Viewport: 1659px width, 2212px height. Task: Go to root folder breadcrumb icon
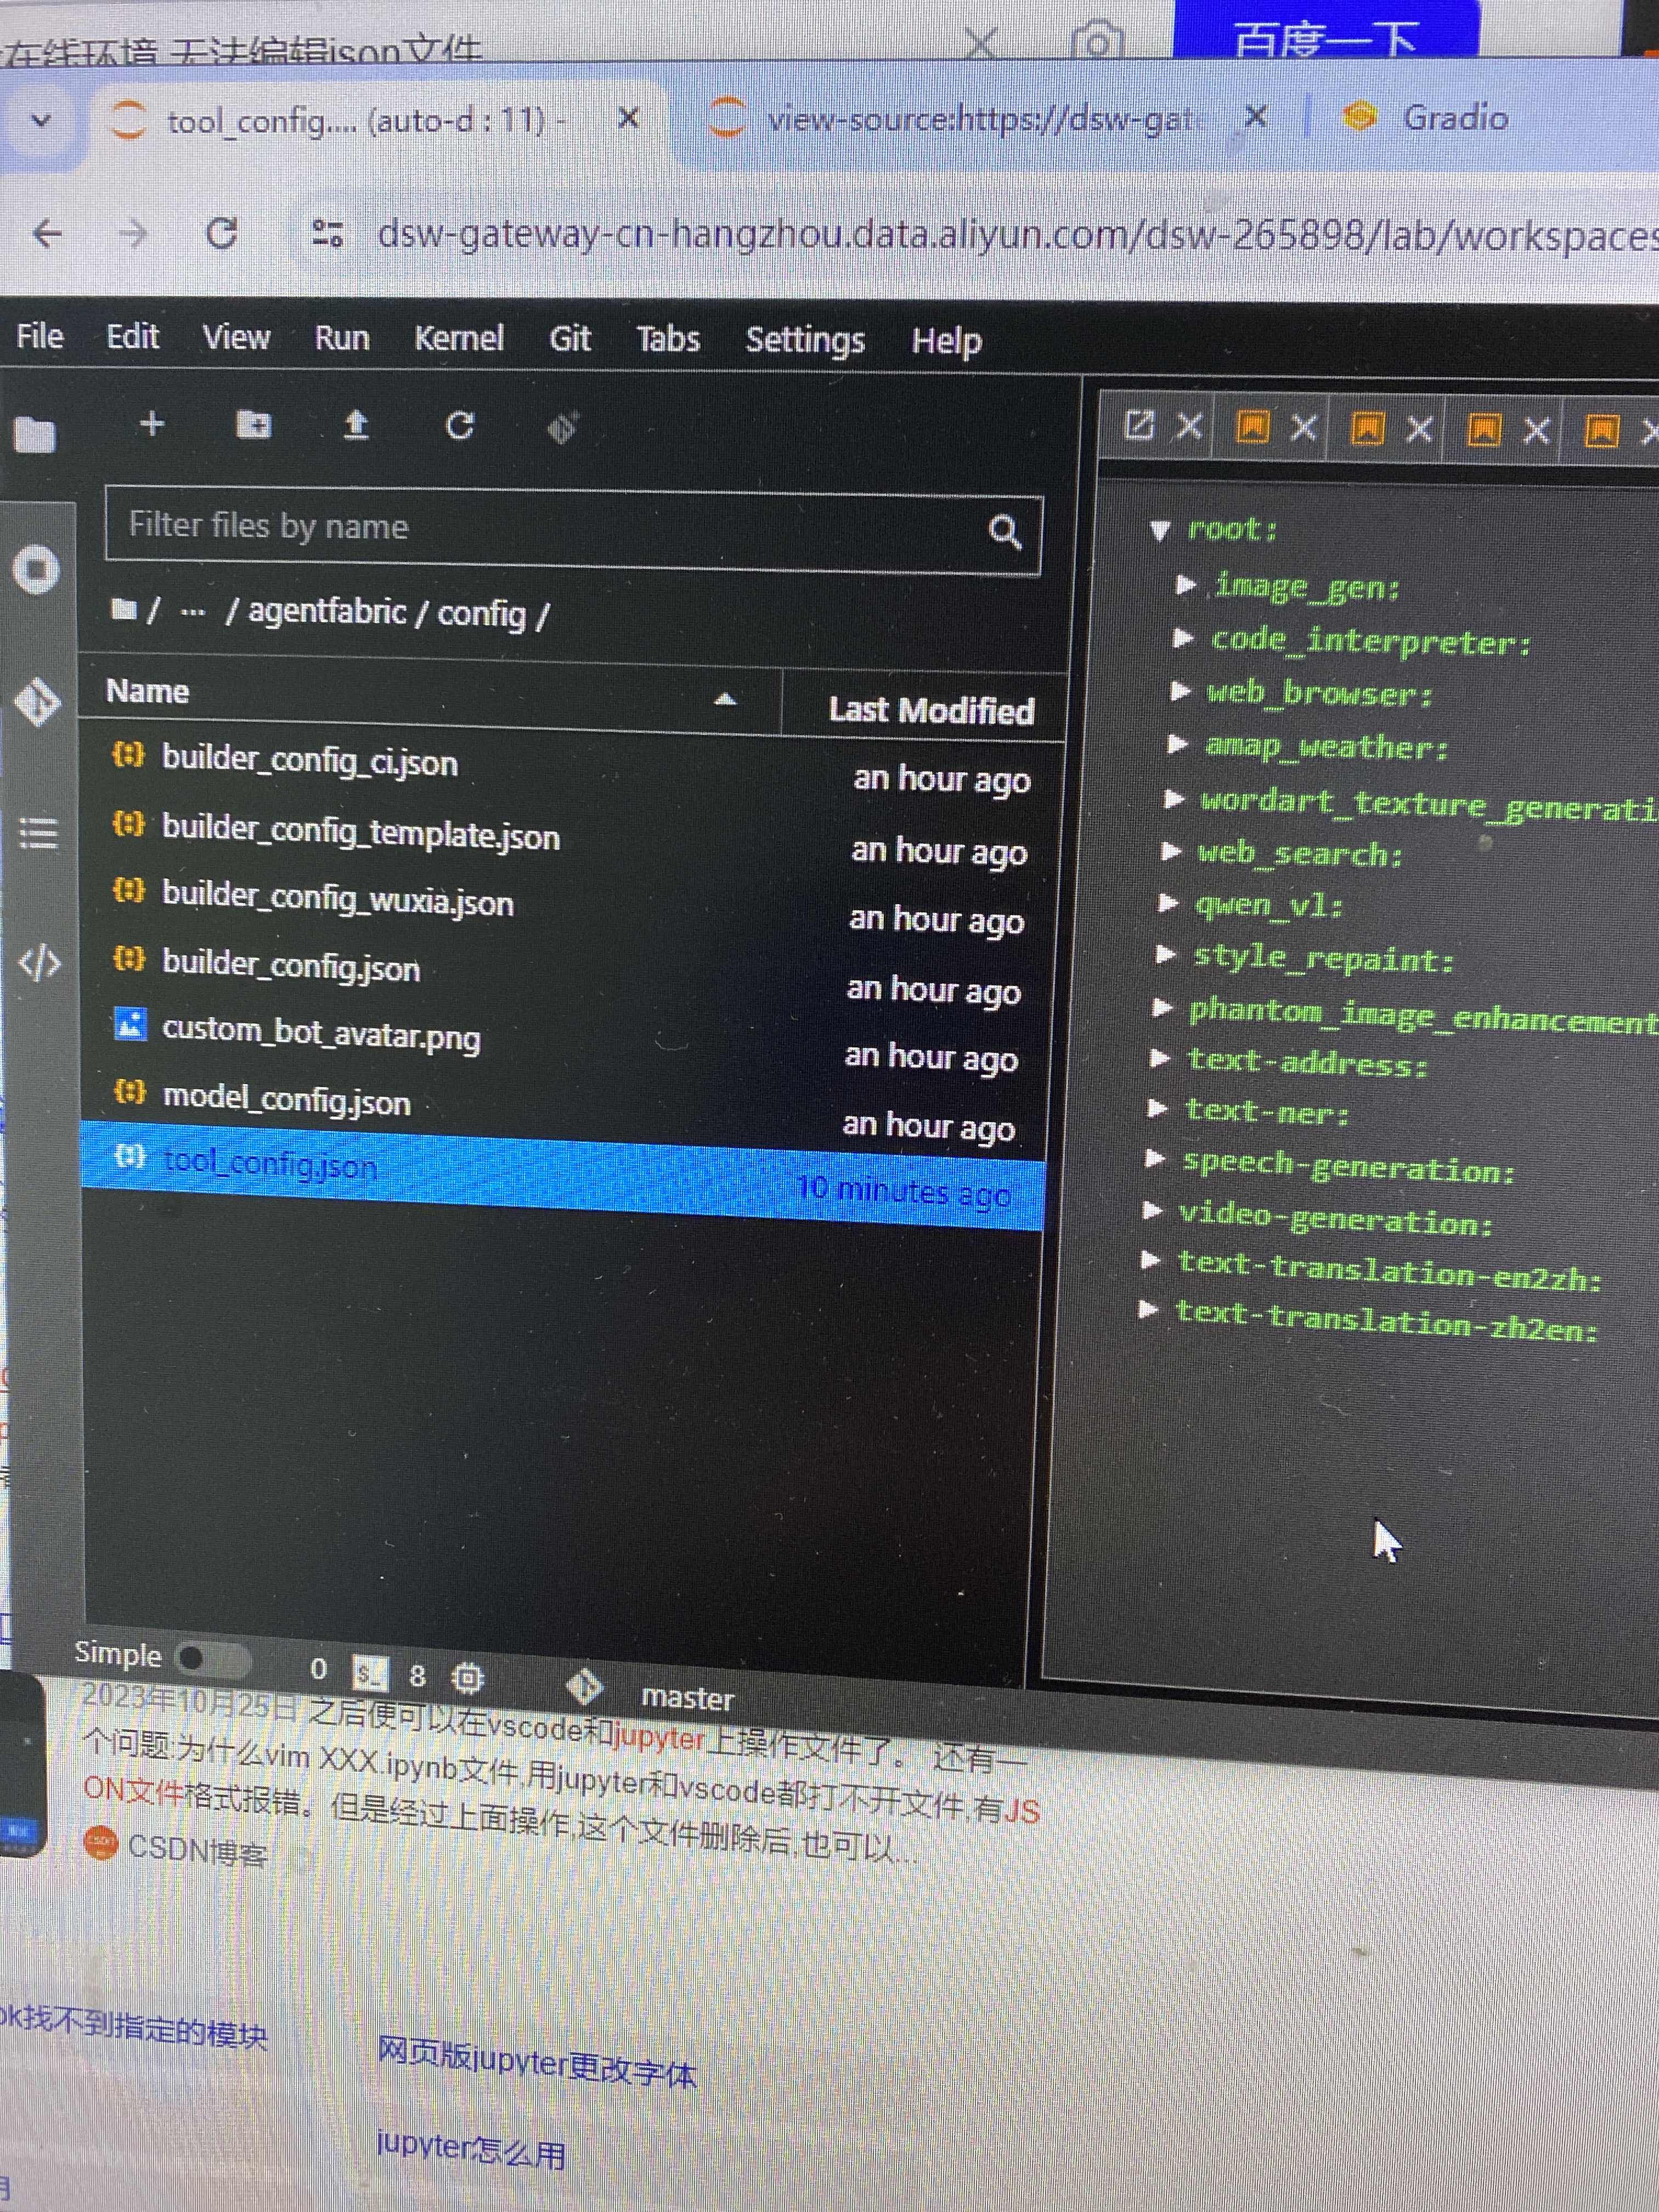(x=124, y=608)
